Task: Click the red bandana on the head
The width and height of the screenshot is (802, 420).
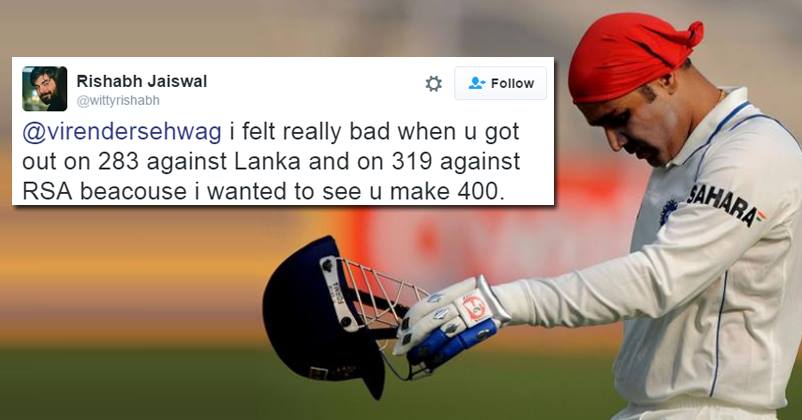Action: [x=632, y=56]
